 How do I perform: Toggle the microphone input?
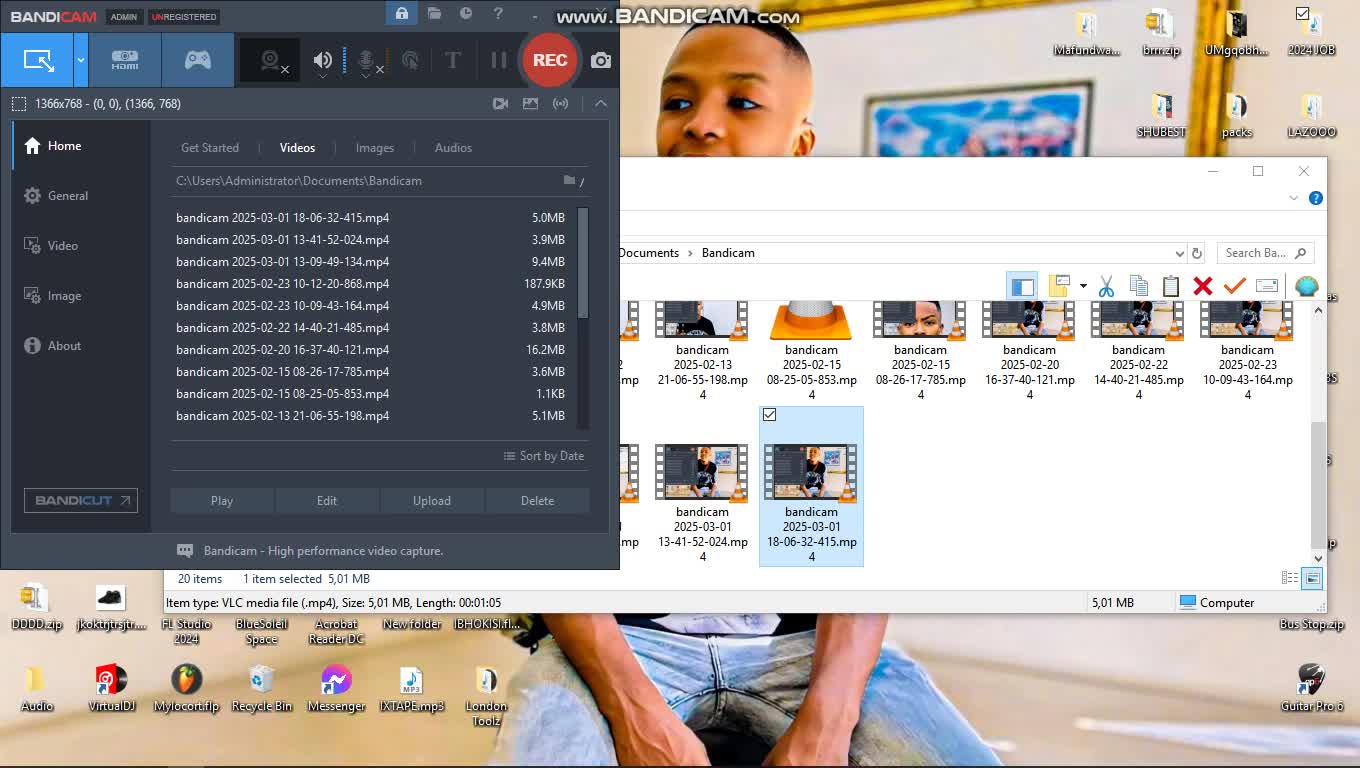click(x=367, y=61)
